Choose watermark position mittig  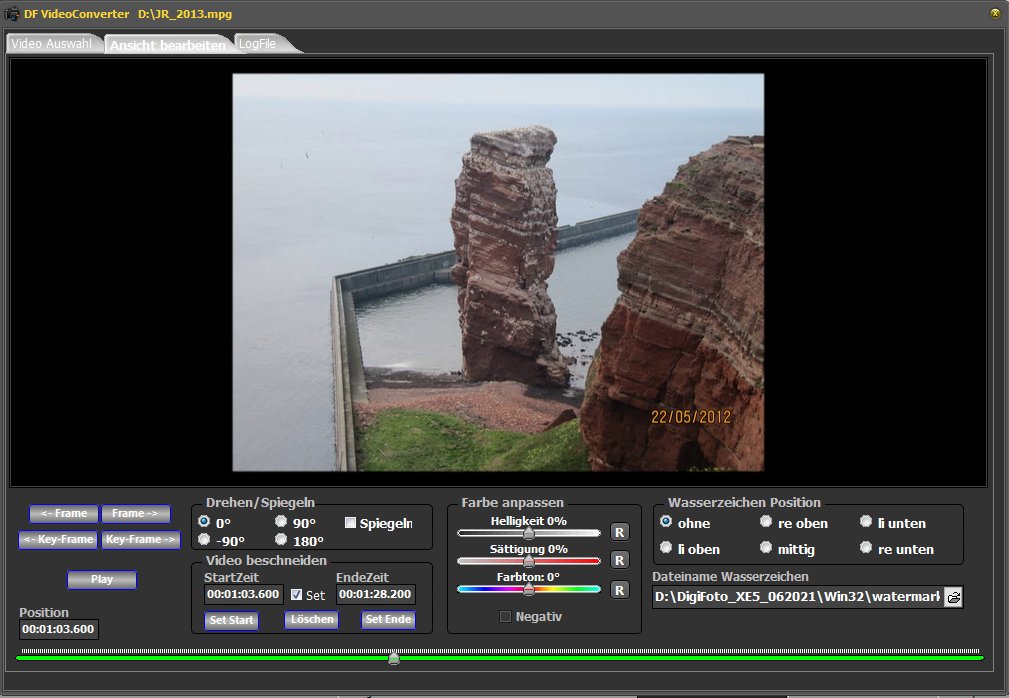766,548
